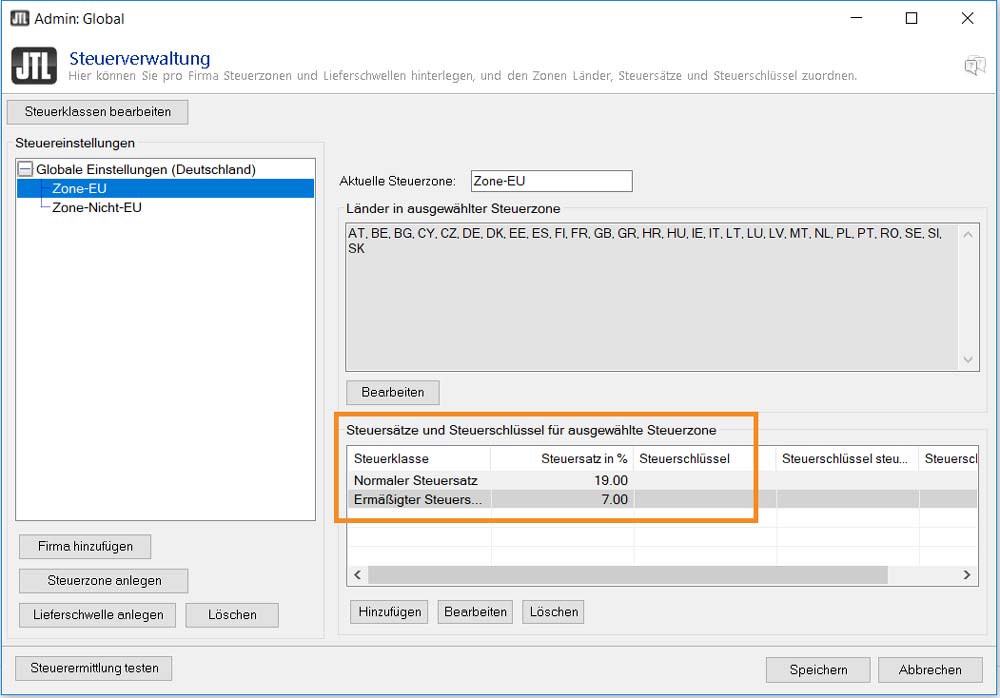The image size is (1000, 698).
Task: Select the Normaler Steuersatz row
Action: [x=662, y=480]
